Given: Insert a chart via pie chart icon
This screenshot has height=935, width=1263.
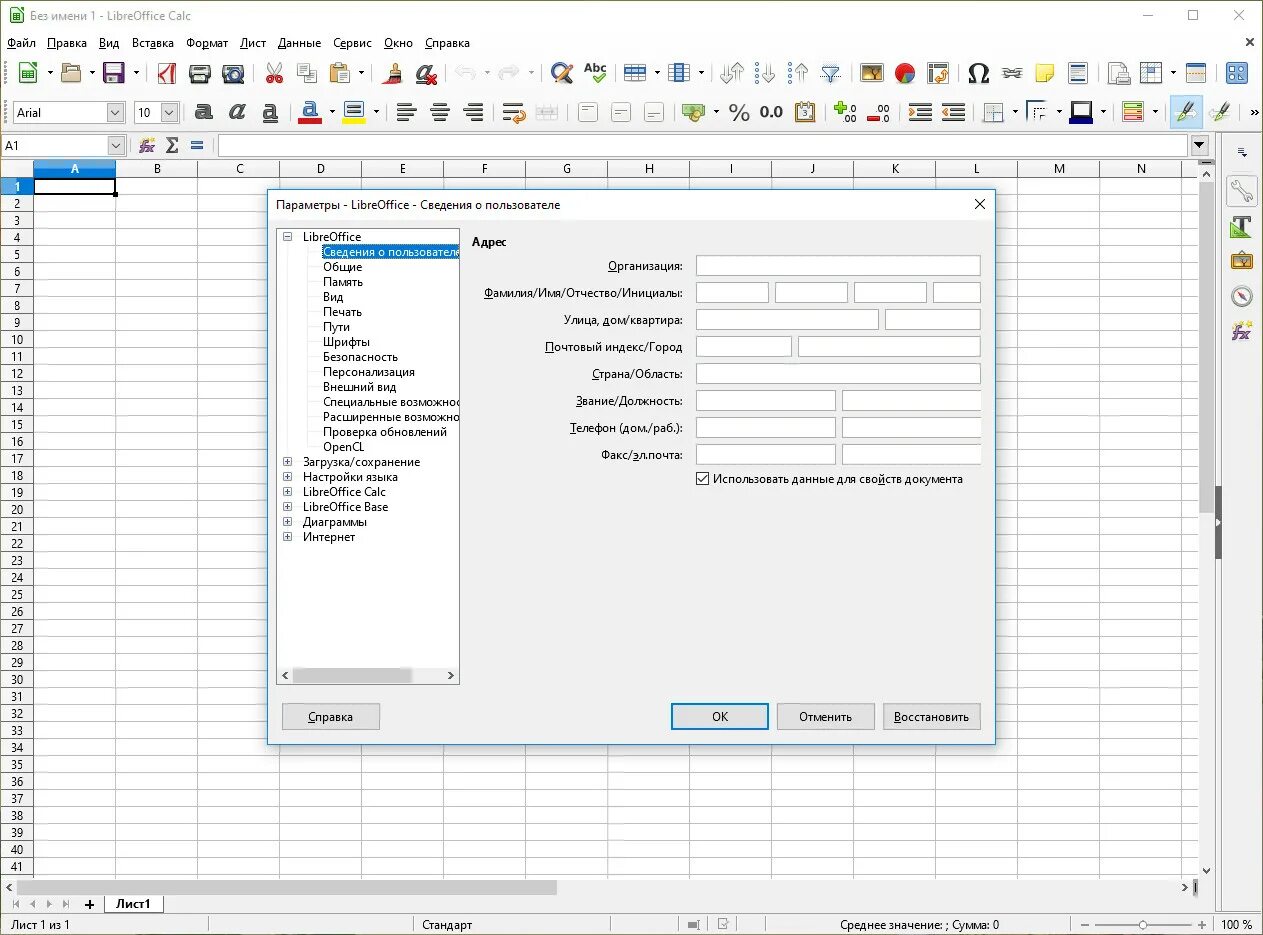Looking at the screenshot, I should click(905, 73).
